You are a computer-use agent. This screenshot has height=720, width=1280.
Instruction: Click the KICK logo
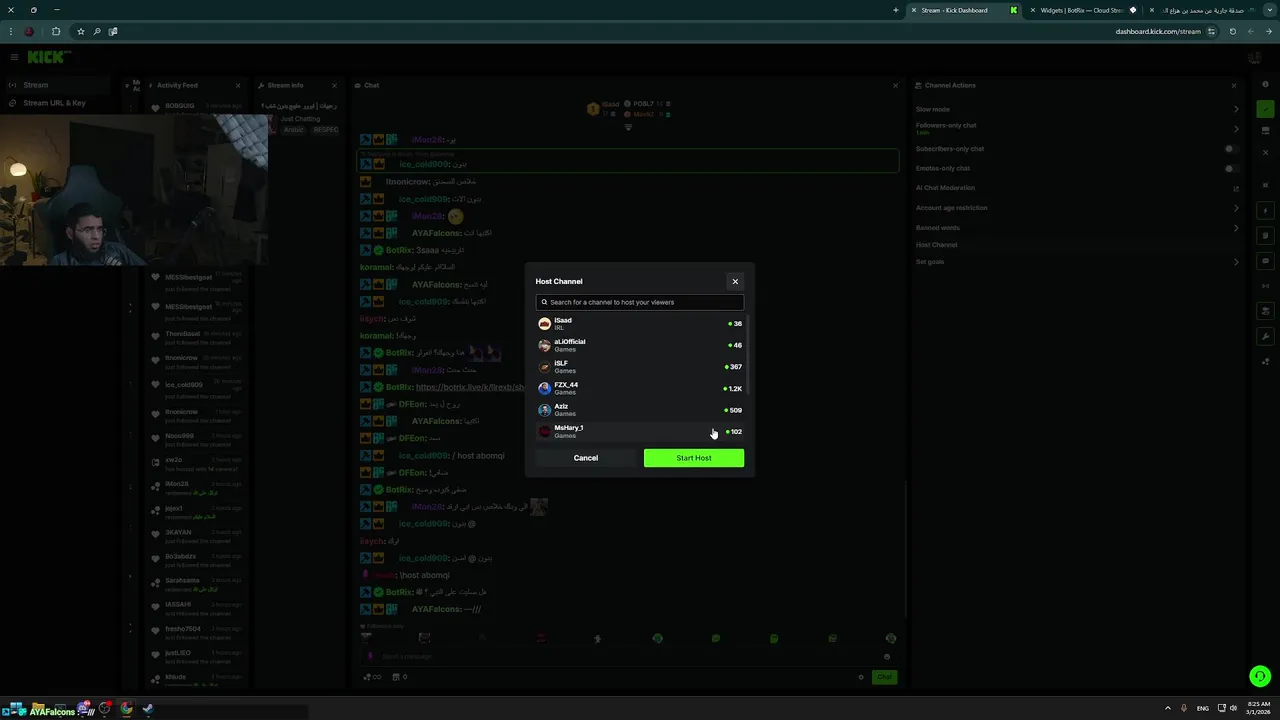(x=47, y=58)
